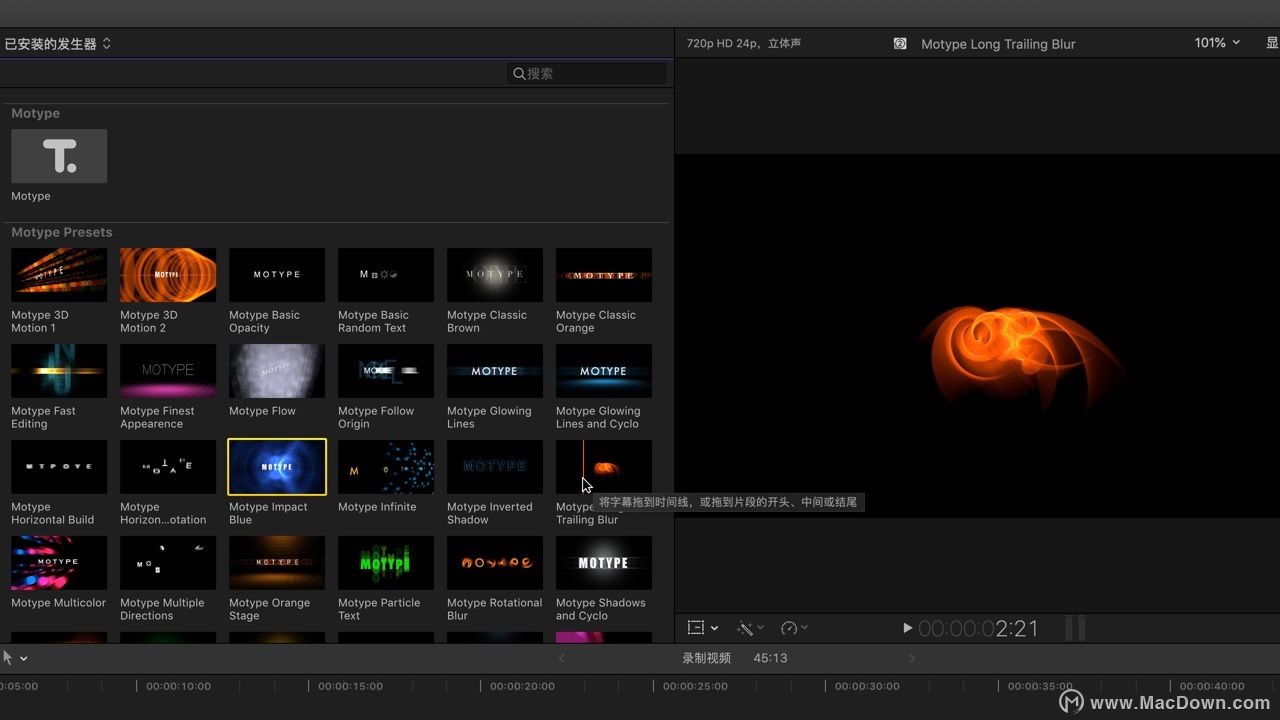Click timeline ruler at 00:00:35:00

click(1040, 686)
